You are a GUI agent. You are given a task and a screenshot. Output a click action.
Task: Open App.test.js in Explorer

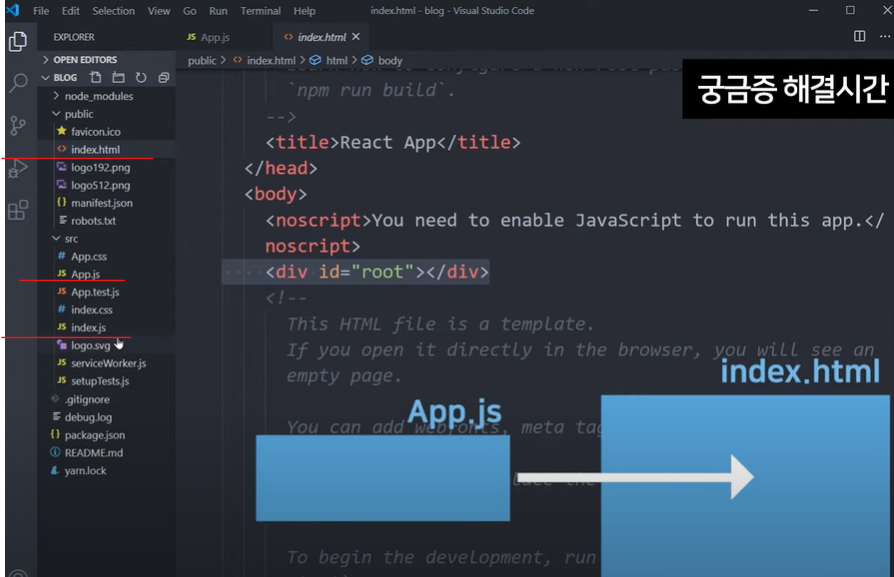point(107,292)
